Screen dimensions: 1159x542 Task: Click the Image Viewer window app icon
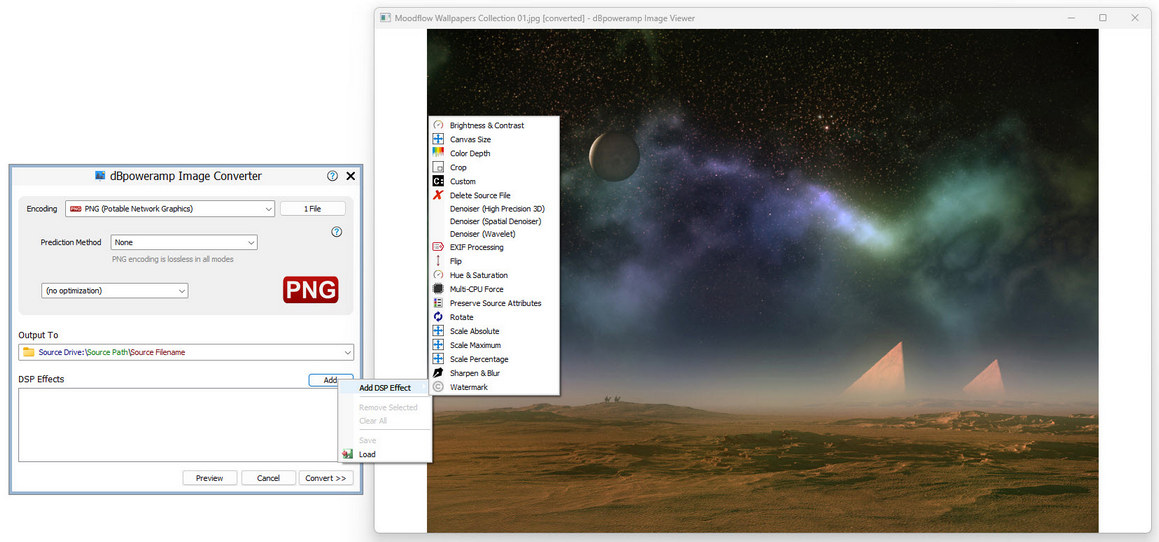(x=385, y=18)
